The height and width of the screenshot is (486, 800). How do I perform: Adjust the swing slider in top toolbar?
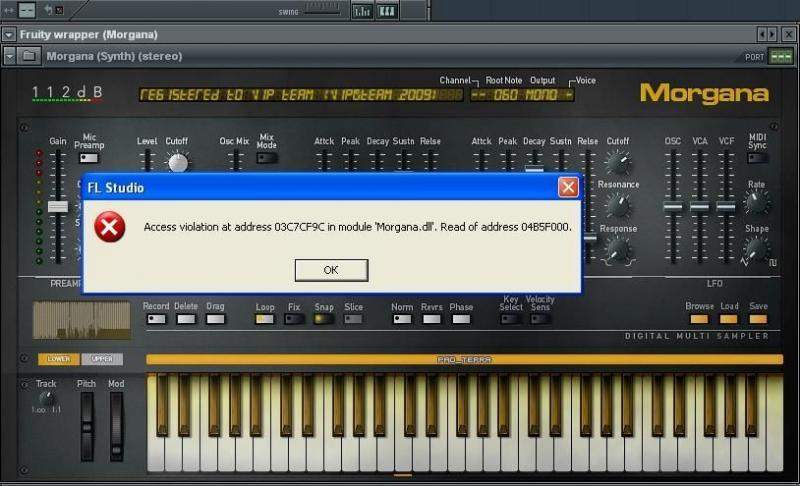(x=322, y=9)
